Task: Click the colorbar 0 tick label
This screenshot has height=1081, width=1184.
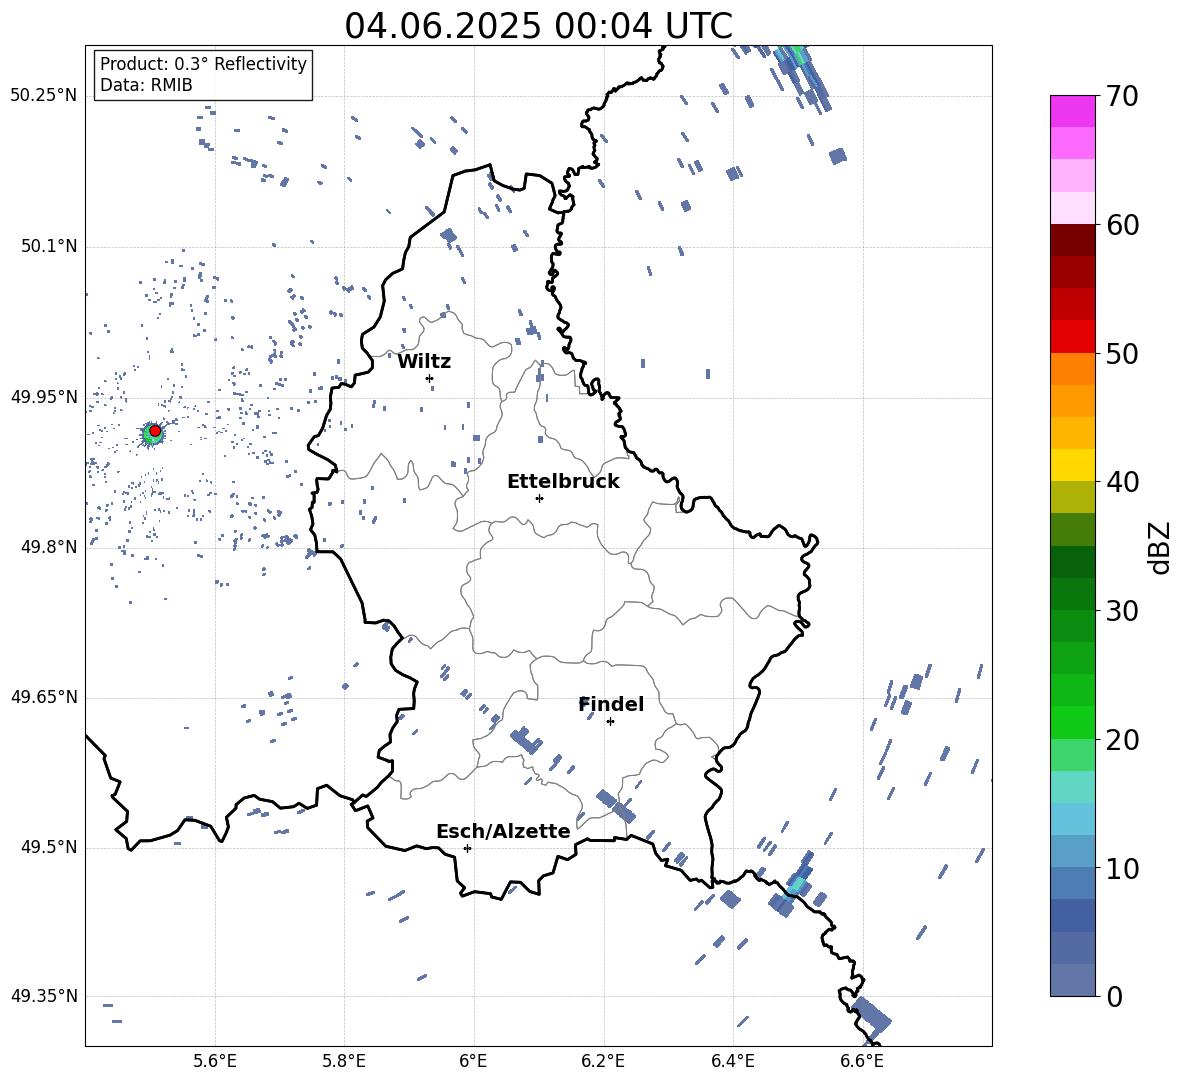Action: point(1114,996)
